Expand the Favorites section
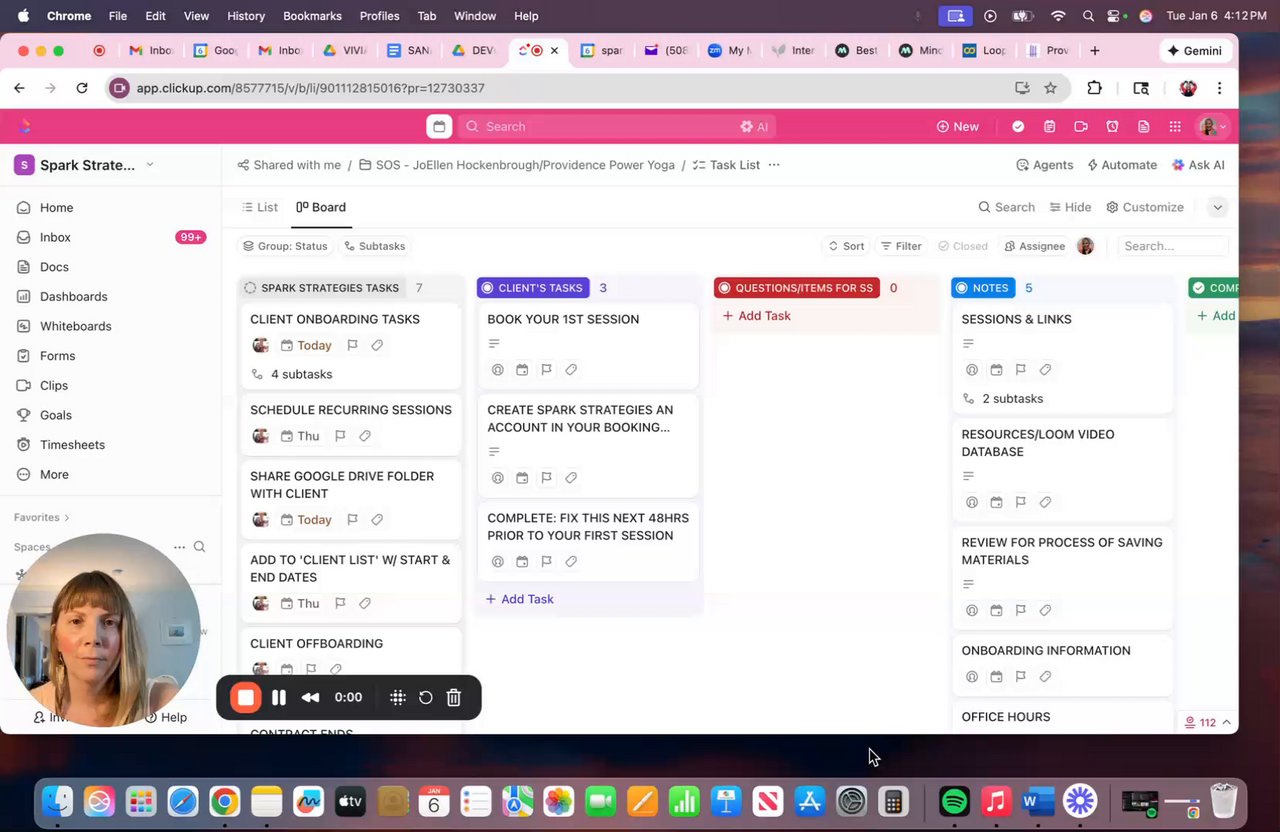The width and height of the screenshot is (1280, 832). pyautogui.click(x=42, y=517)
